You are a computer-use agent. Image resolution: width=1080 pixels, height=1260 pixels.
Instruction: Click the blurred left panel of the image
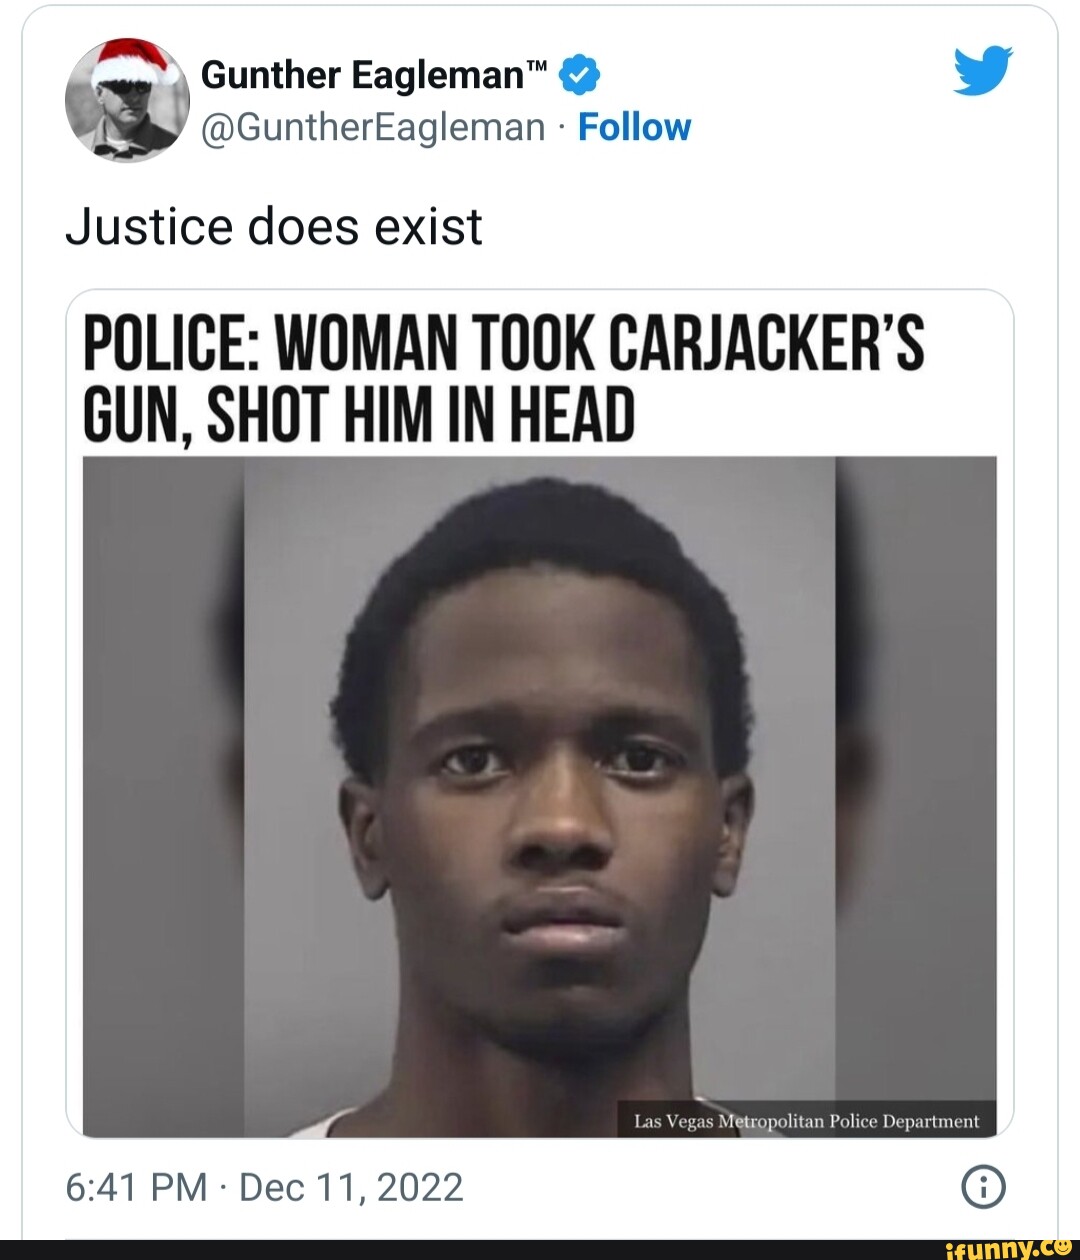pos(163,797)
